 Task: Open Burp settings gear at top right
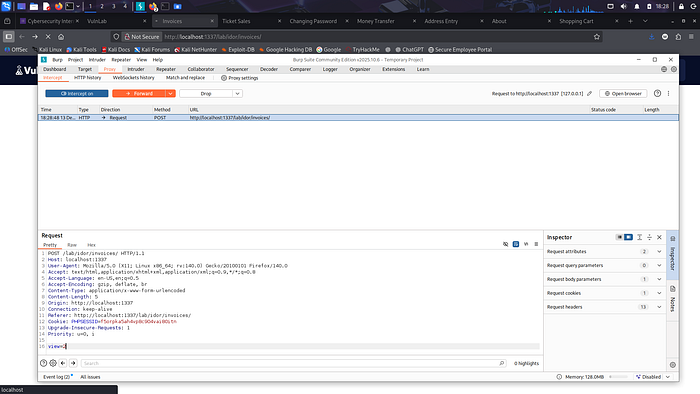click(x=674, y=69)
